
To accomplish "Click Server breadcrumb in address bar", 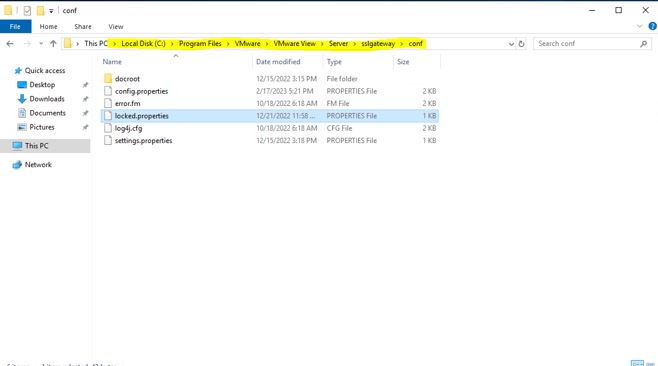I will (338, 44).
